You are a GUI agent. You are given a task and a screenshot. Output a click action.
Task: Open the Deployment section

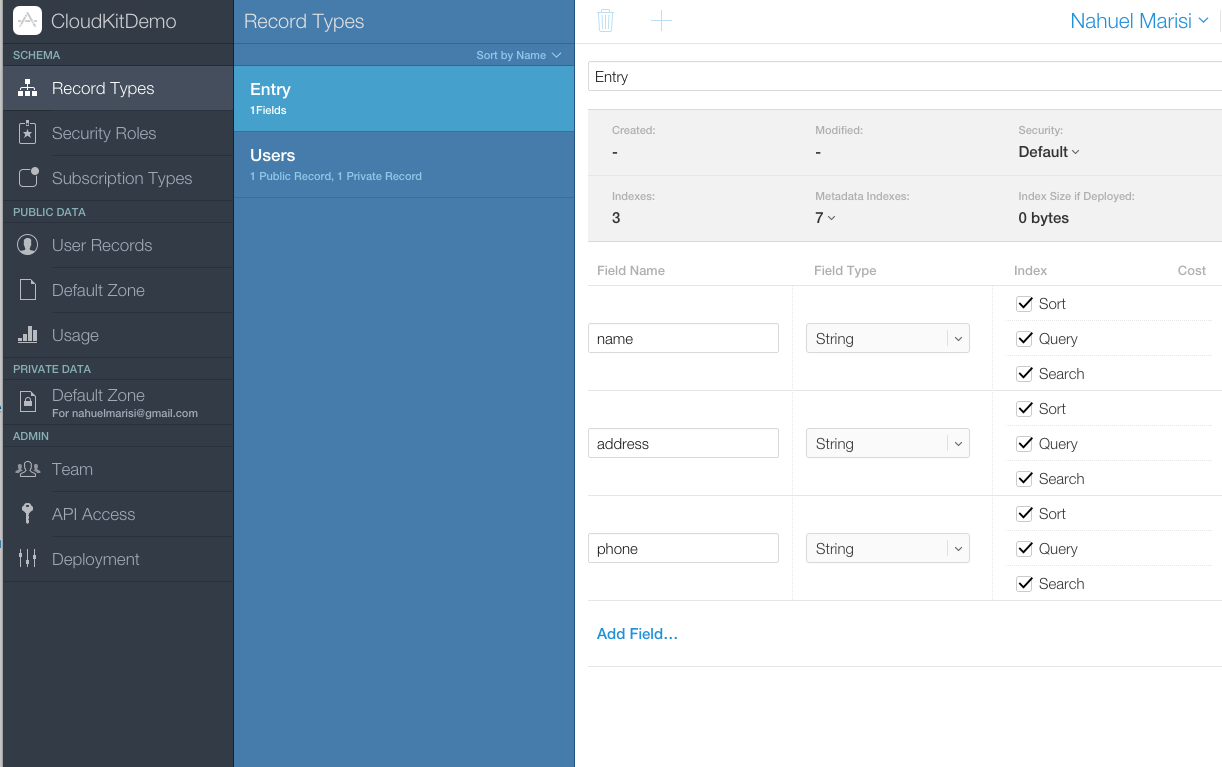(x=117, y=559)
